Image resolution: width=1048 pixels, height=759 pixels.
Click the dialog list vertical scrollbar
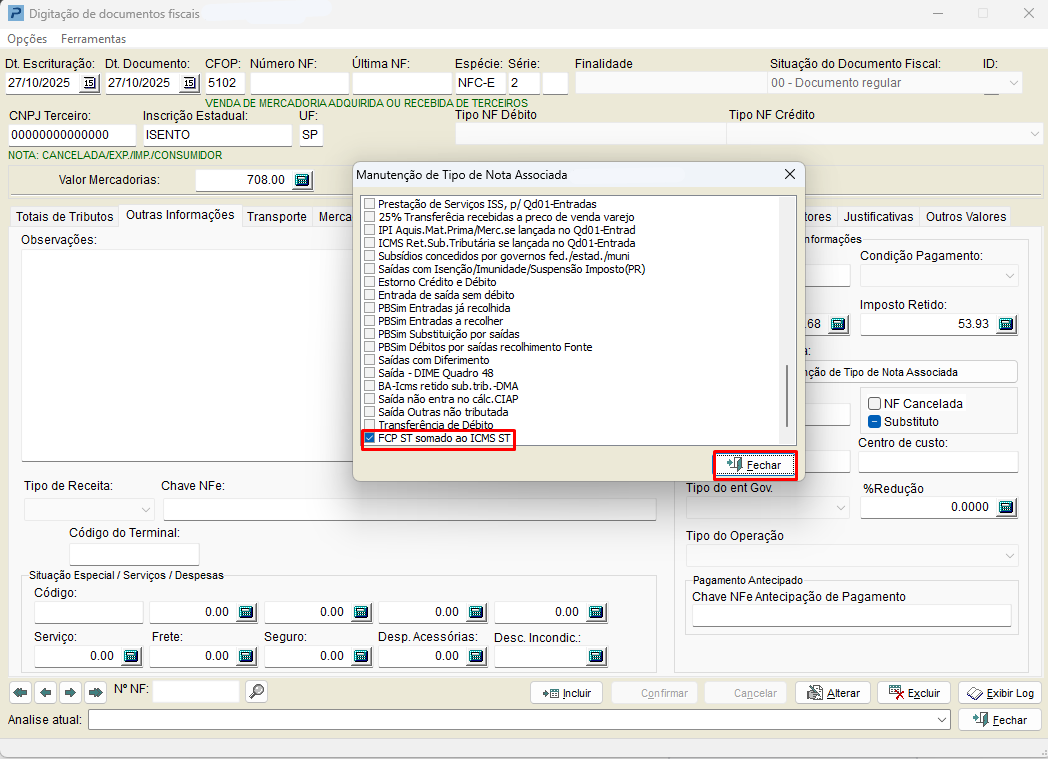[789, 395]
